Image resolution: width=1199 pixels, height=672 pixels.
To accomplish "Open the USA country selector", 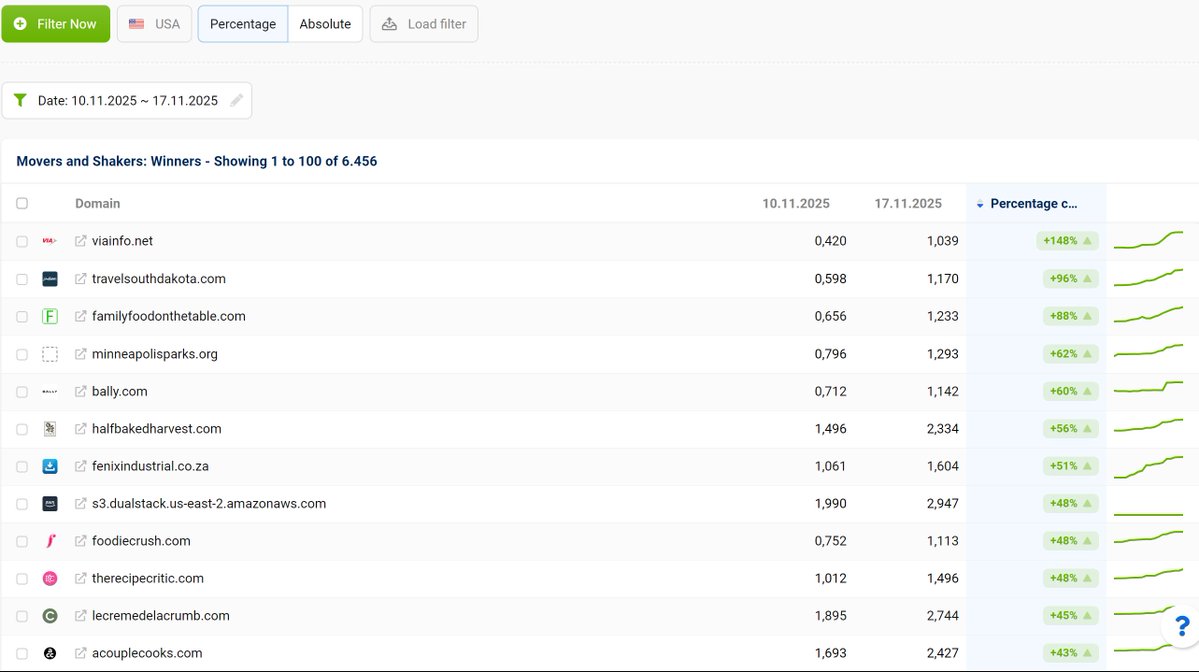I will coord(154,24).
